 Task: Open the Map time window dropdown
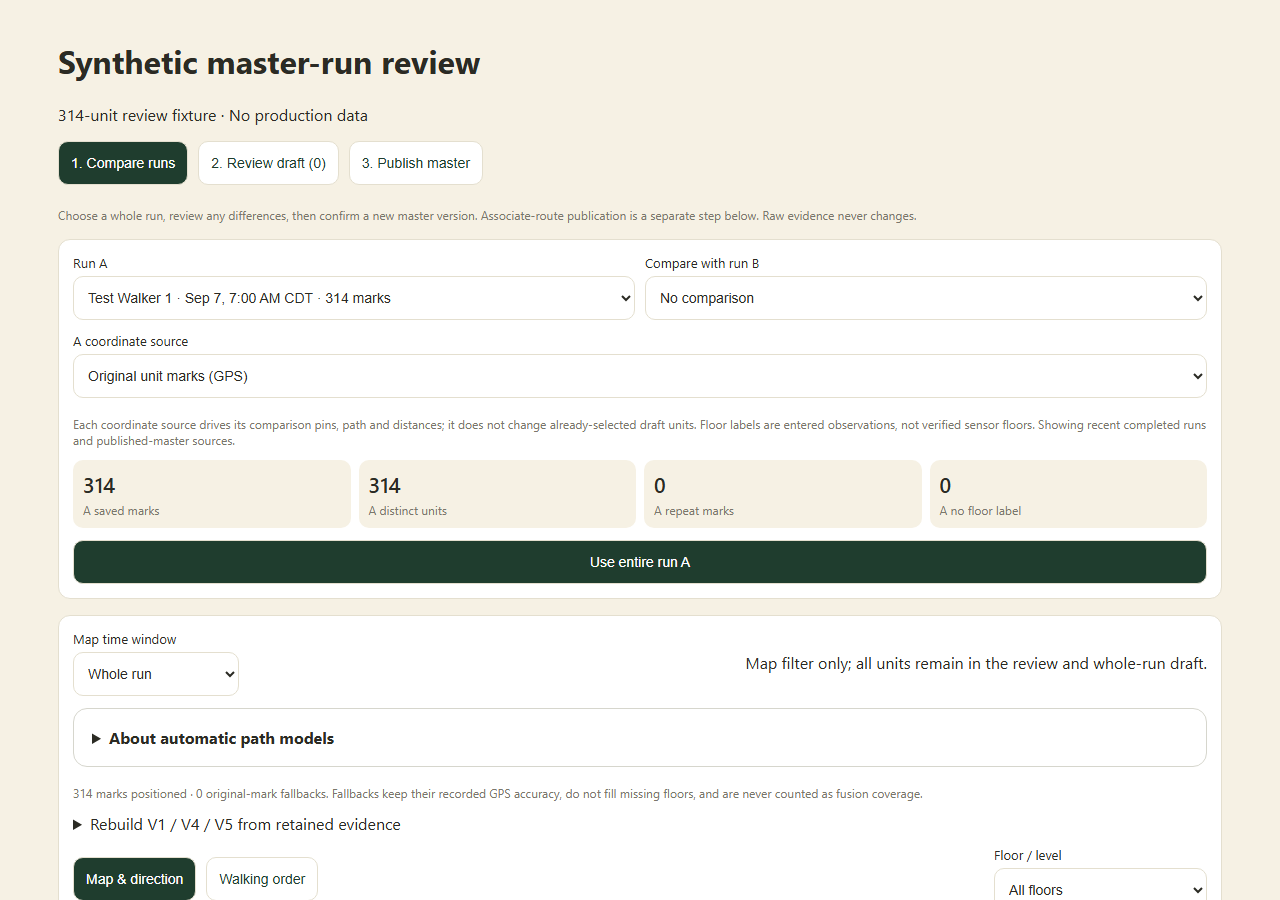(x=156, y=674)
